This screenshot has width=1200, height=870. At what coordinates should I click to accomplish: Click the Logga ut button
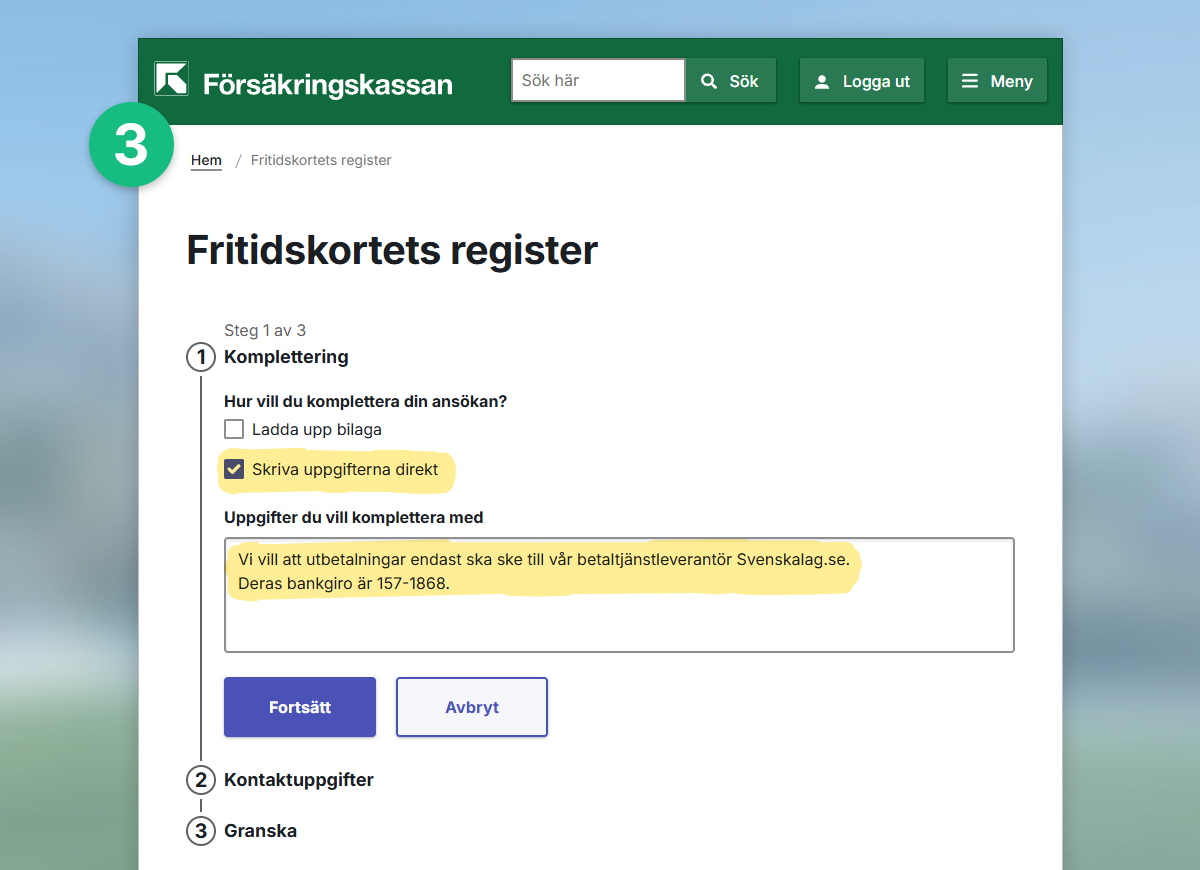tap(862, 81)
